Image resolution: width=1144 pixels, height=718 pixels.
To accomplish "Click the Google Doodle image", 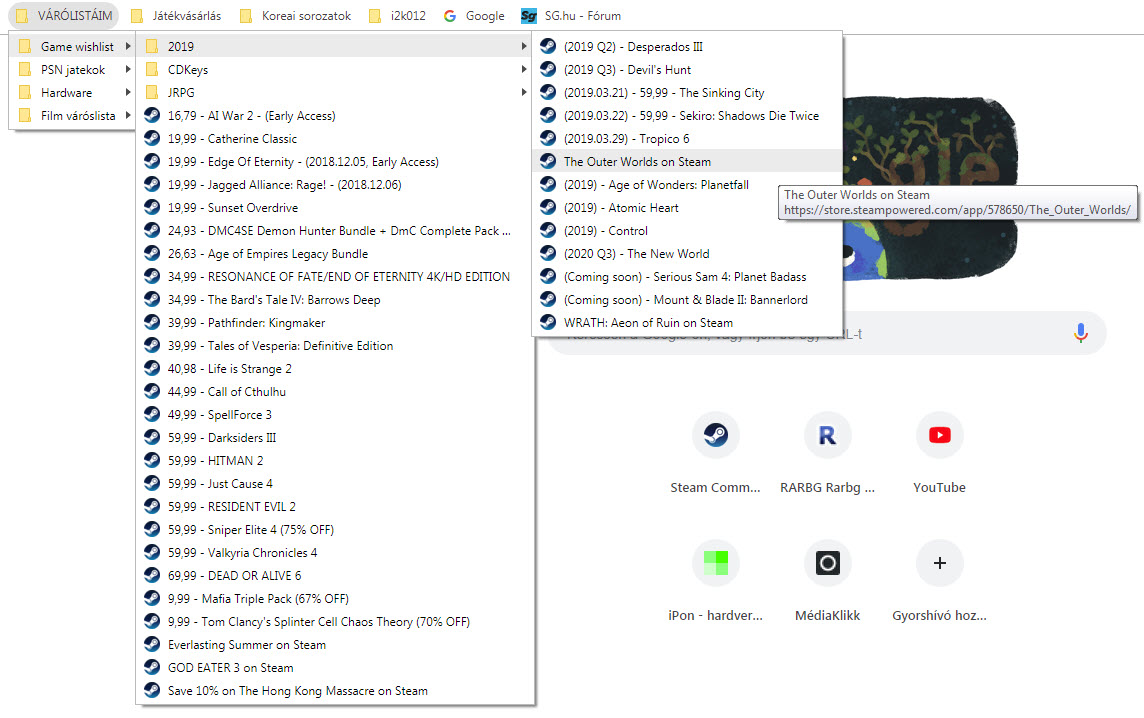I will (930, 186).
